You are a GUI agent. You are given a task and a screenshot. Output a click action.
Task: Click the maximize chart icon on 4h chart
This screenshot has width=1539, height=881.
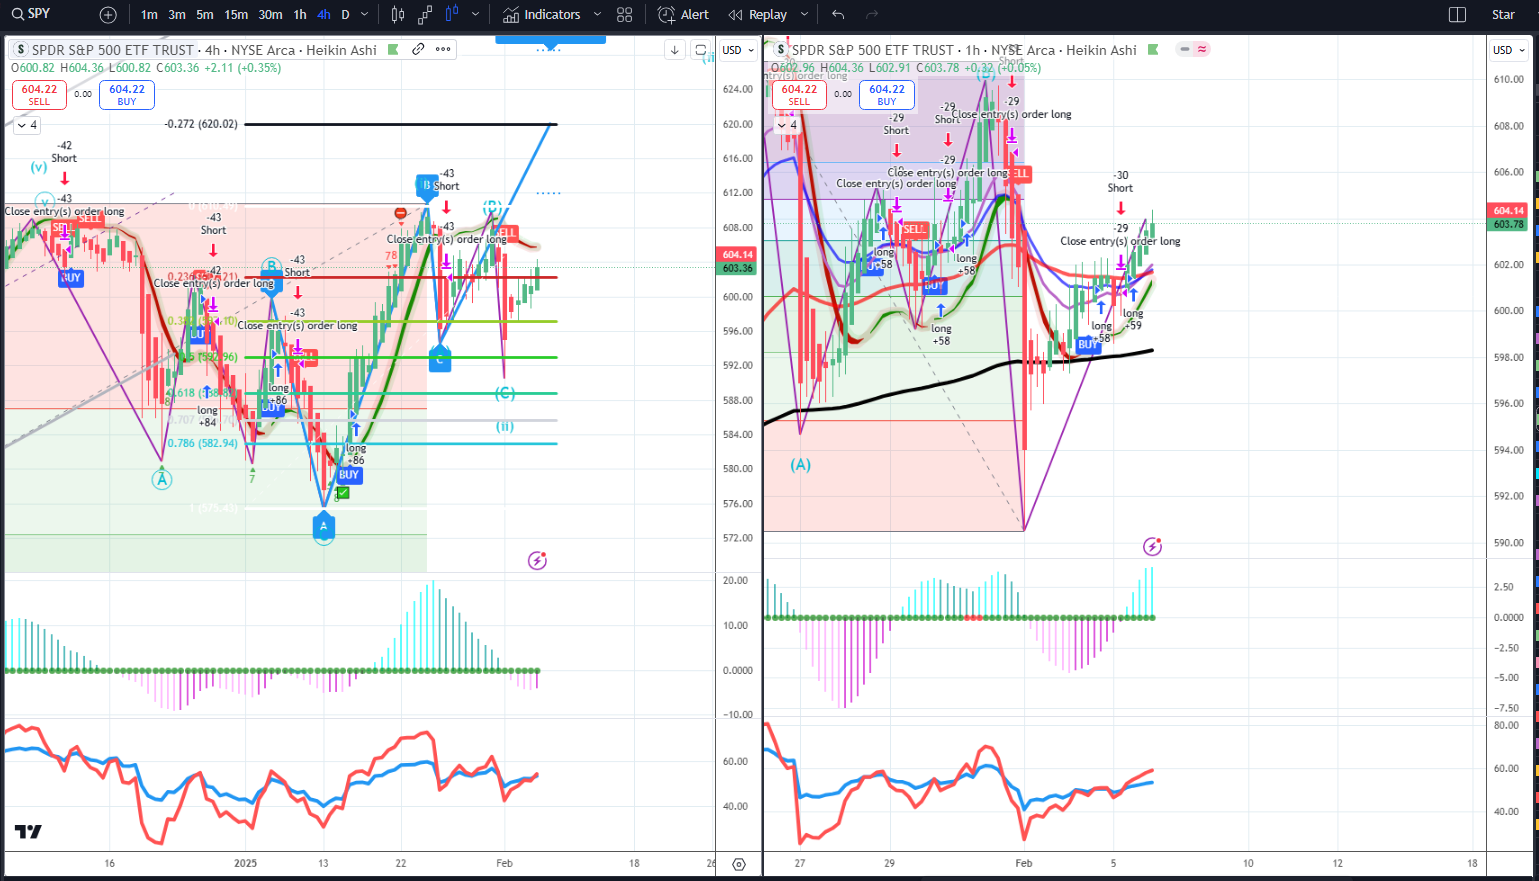click(701, 50)
